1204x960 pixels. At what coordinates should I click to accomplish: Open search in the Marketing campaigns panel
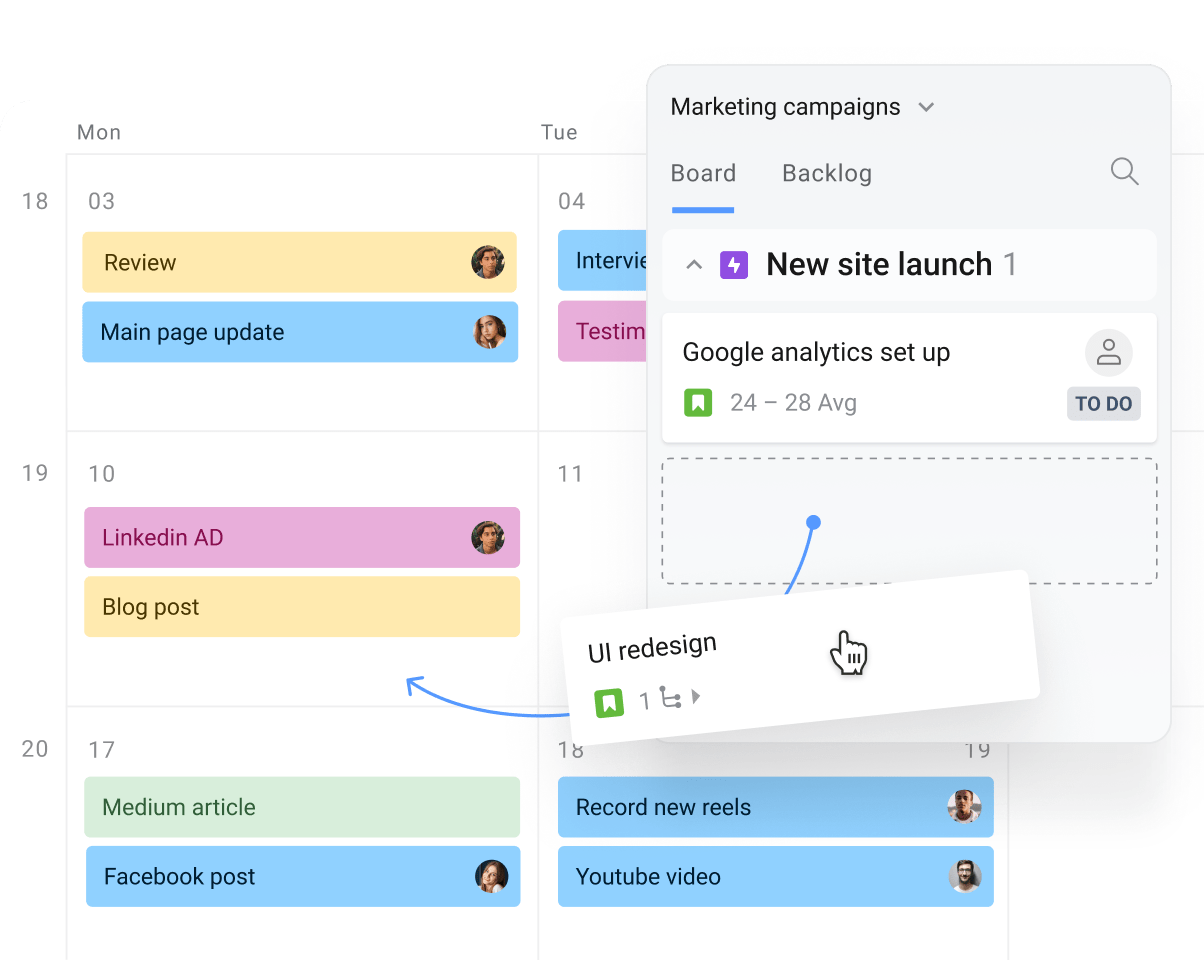pyautogui.click(x=1124, y=172)
